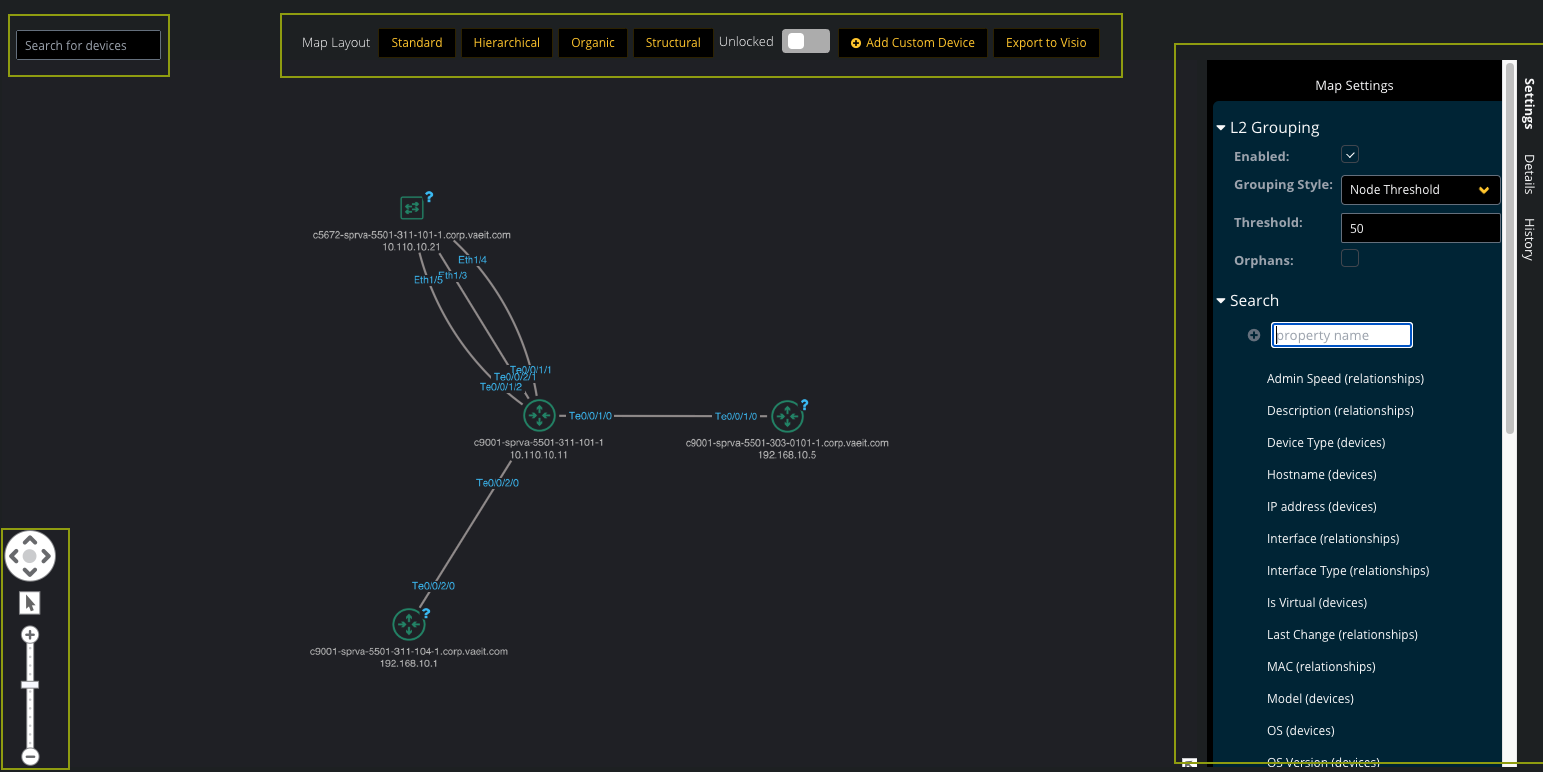Choose Hostname (devices) property

(1321, 475)
